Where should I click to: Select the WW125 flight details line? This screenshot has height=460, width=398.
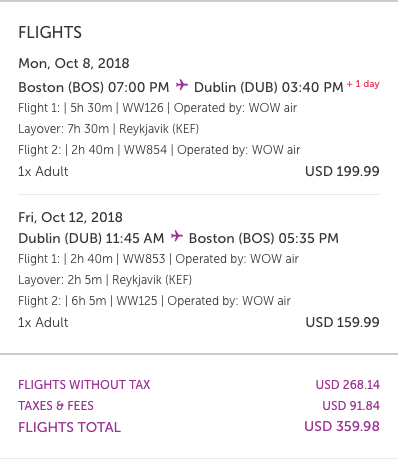pyautogui.click(x=154, y=301)
